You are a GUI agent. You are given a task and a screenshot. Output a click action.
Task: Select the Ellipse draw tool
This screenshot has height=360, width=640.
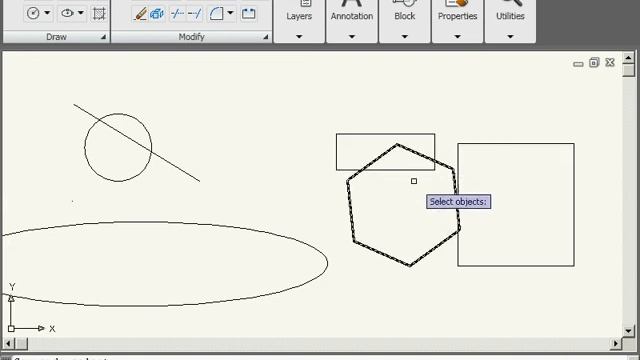(67, 13)
